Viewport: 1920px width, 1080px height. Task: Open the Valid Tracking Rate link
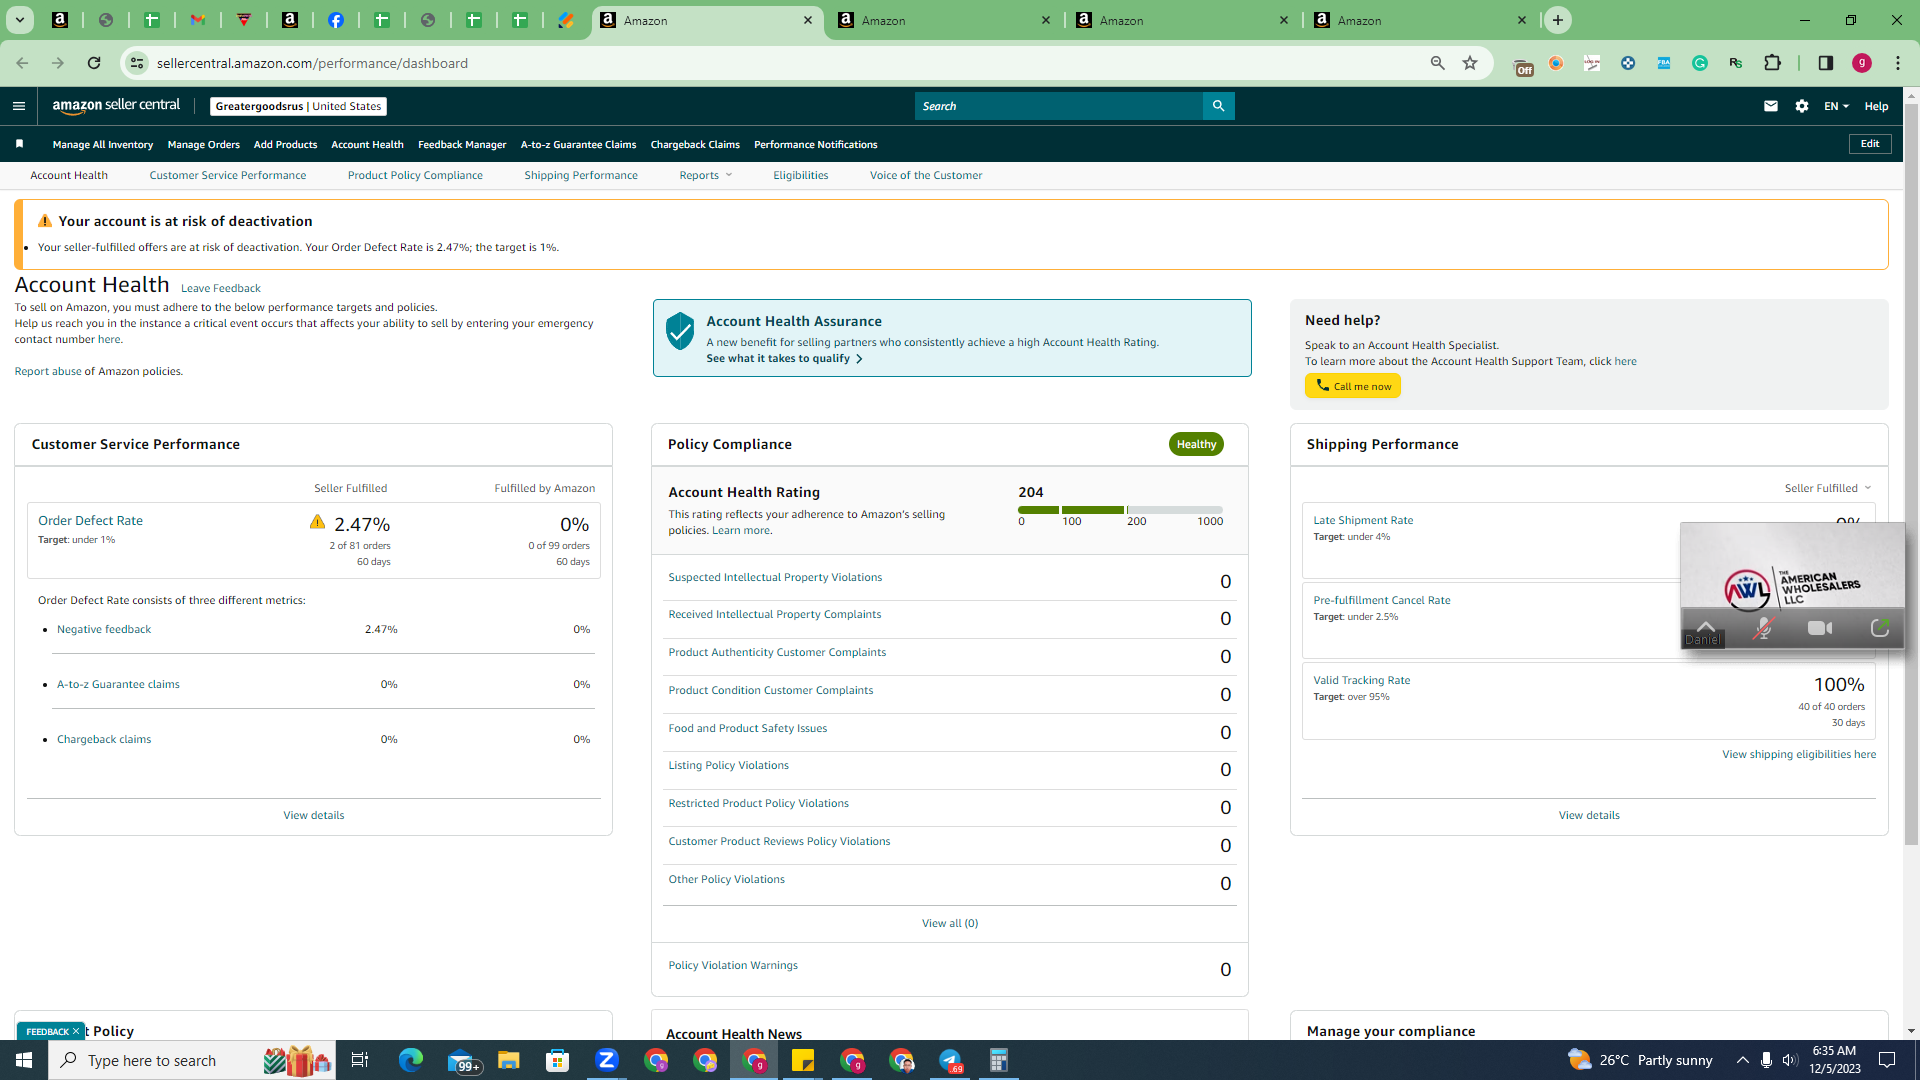point(1362,680)
